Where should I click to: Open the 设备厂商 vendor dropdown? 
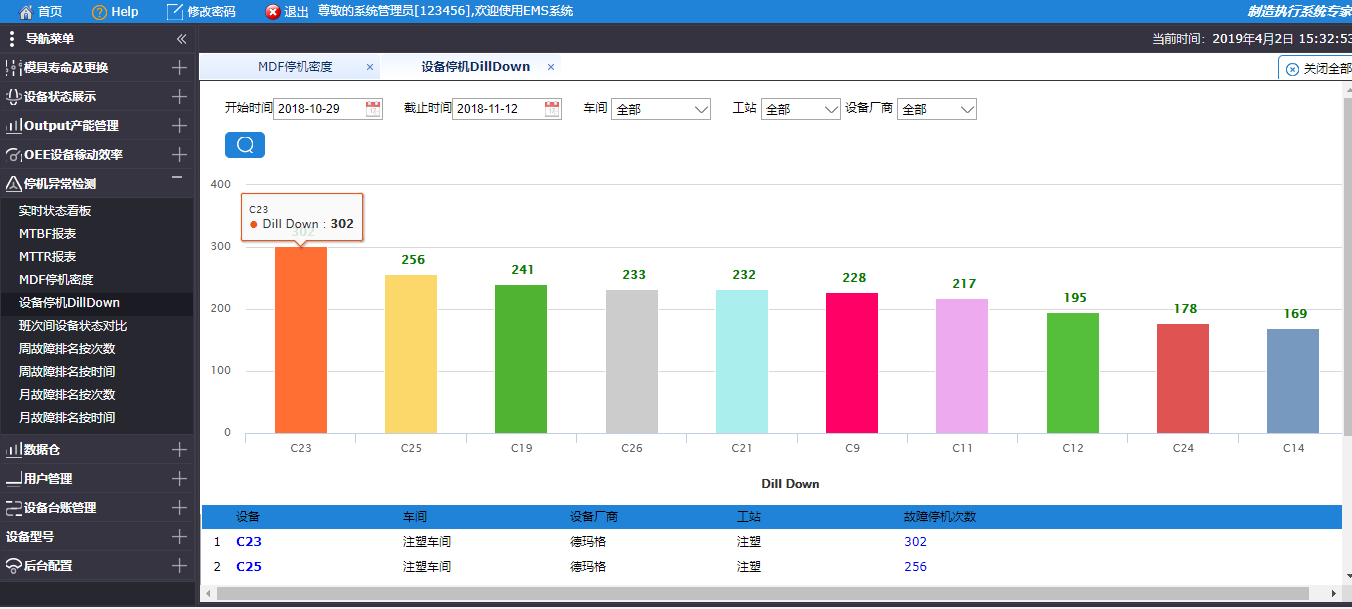coord(936,109)
